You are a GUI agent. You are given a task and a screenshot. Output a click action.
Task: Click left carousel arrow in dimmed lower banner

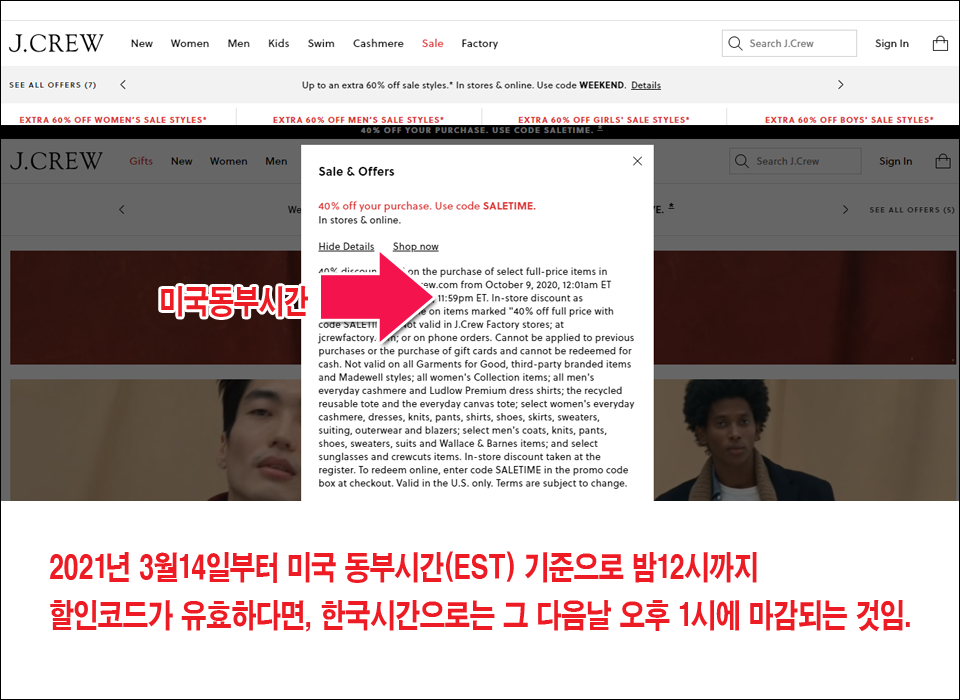(121, 209)
